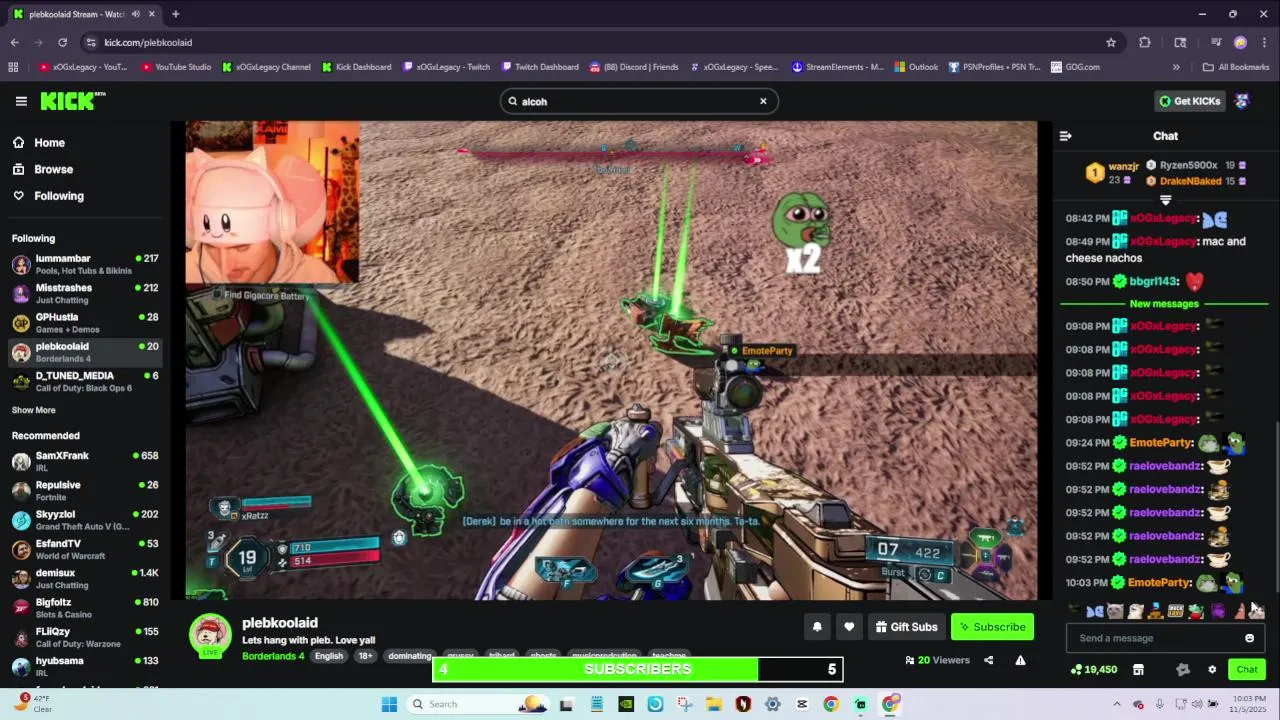This screenshot has width=1280, height=720.
Task: Open plebkoolaid's avatar with LIVE badge
Action: click(x=210, y=636)
